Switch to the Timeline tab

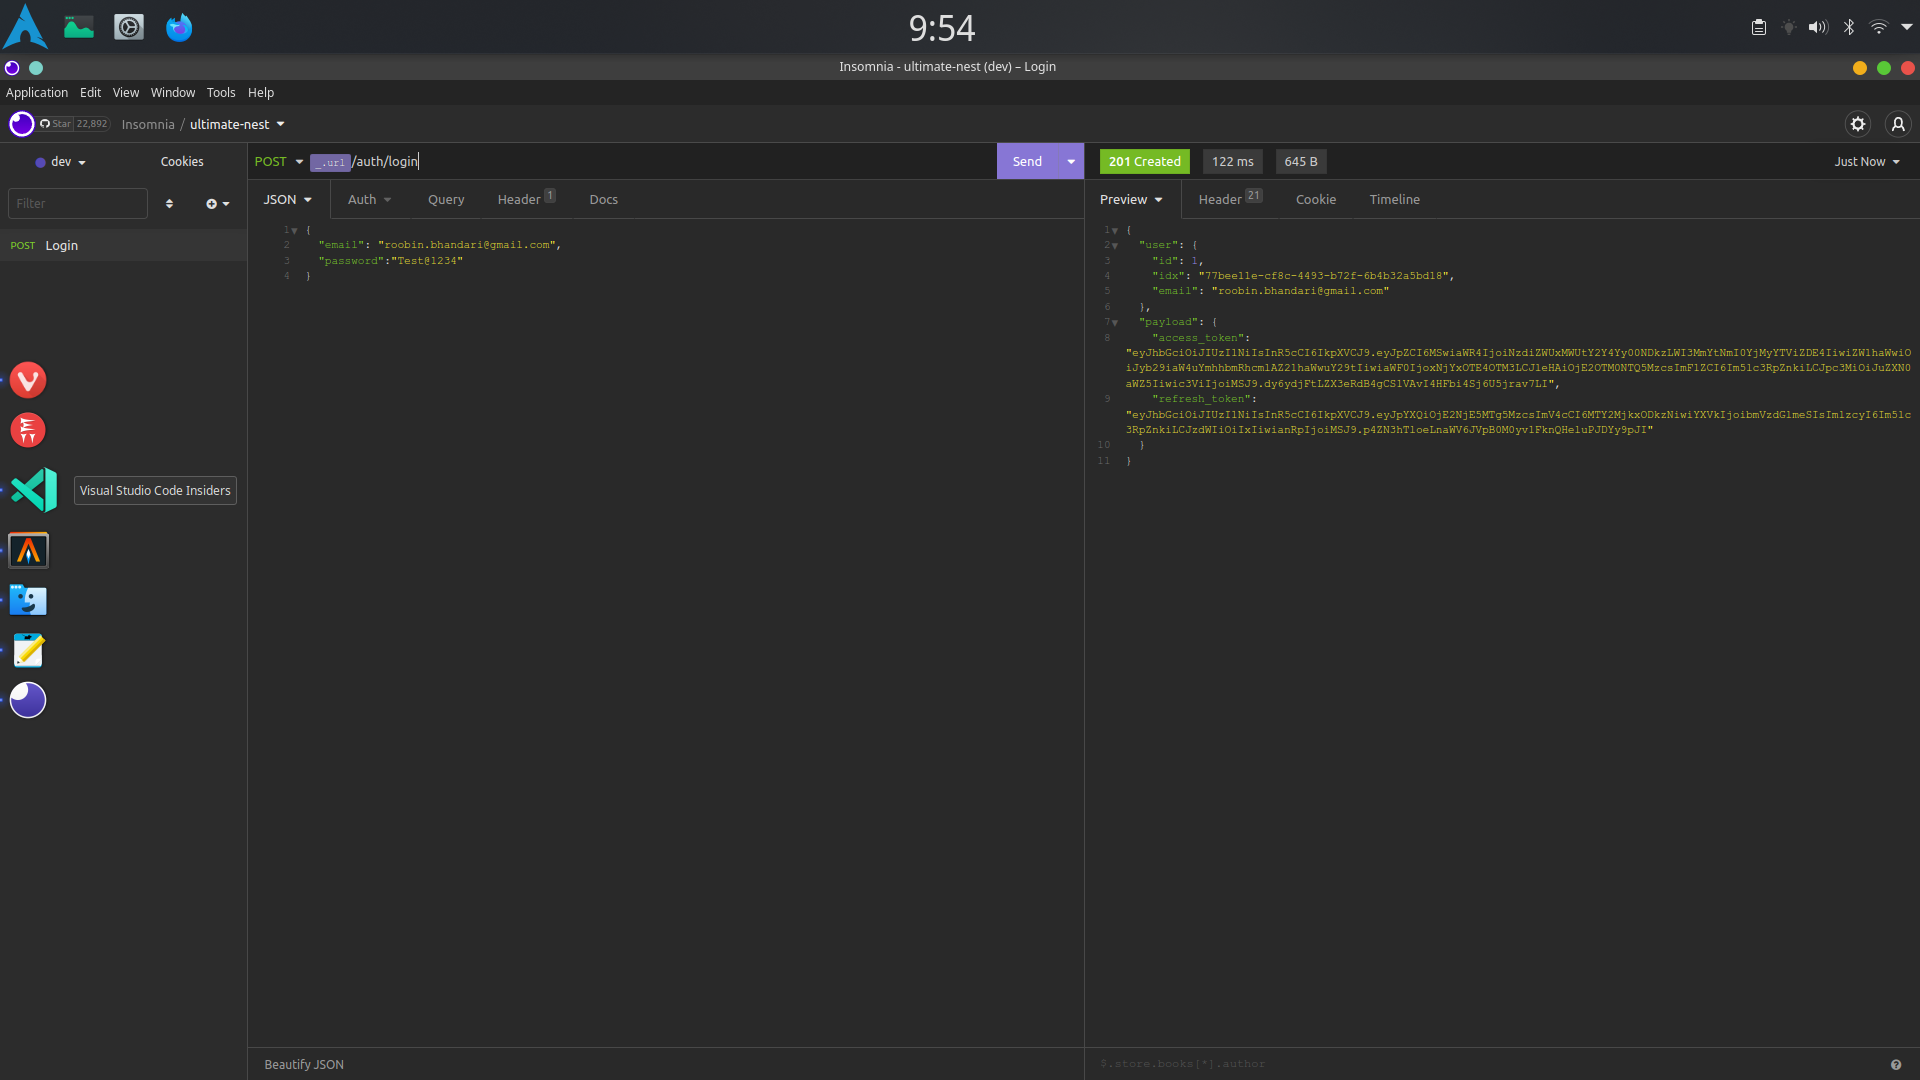[x=1394, y=200]
